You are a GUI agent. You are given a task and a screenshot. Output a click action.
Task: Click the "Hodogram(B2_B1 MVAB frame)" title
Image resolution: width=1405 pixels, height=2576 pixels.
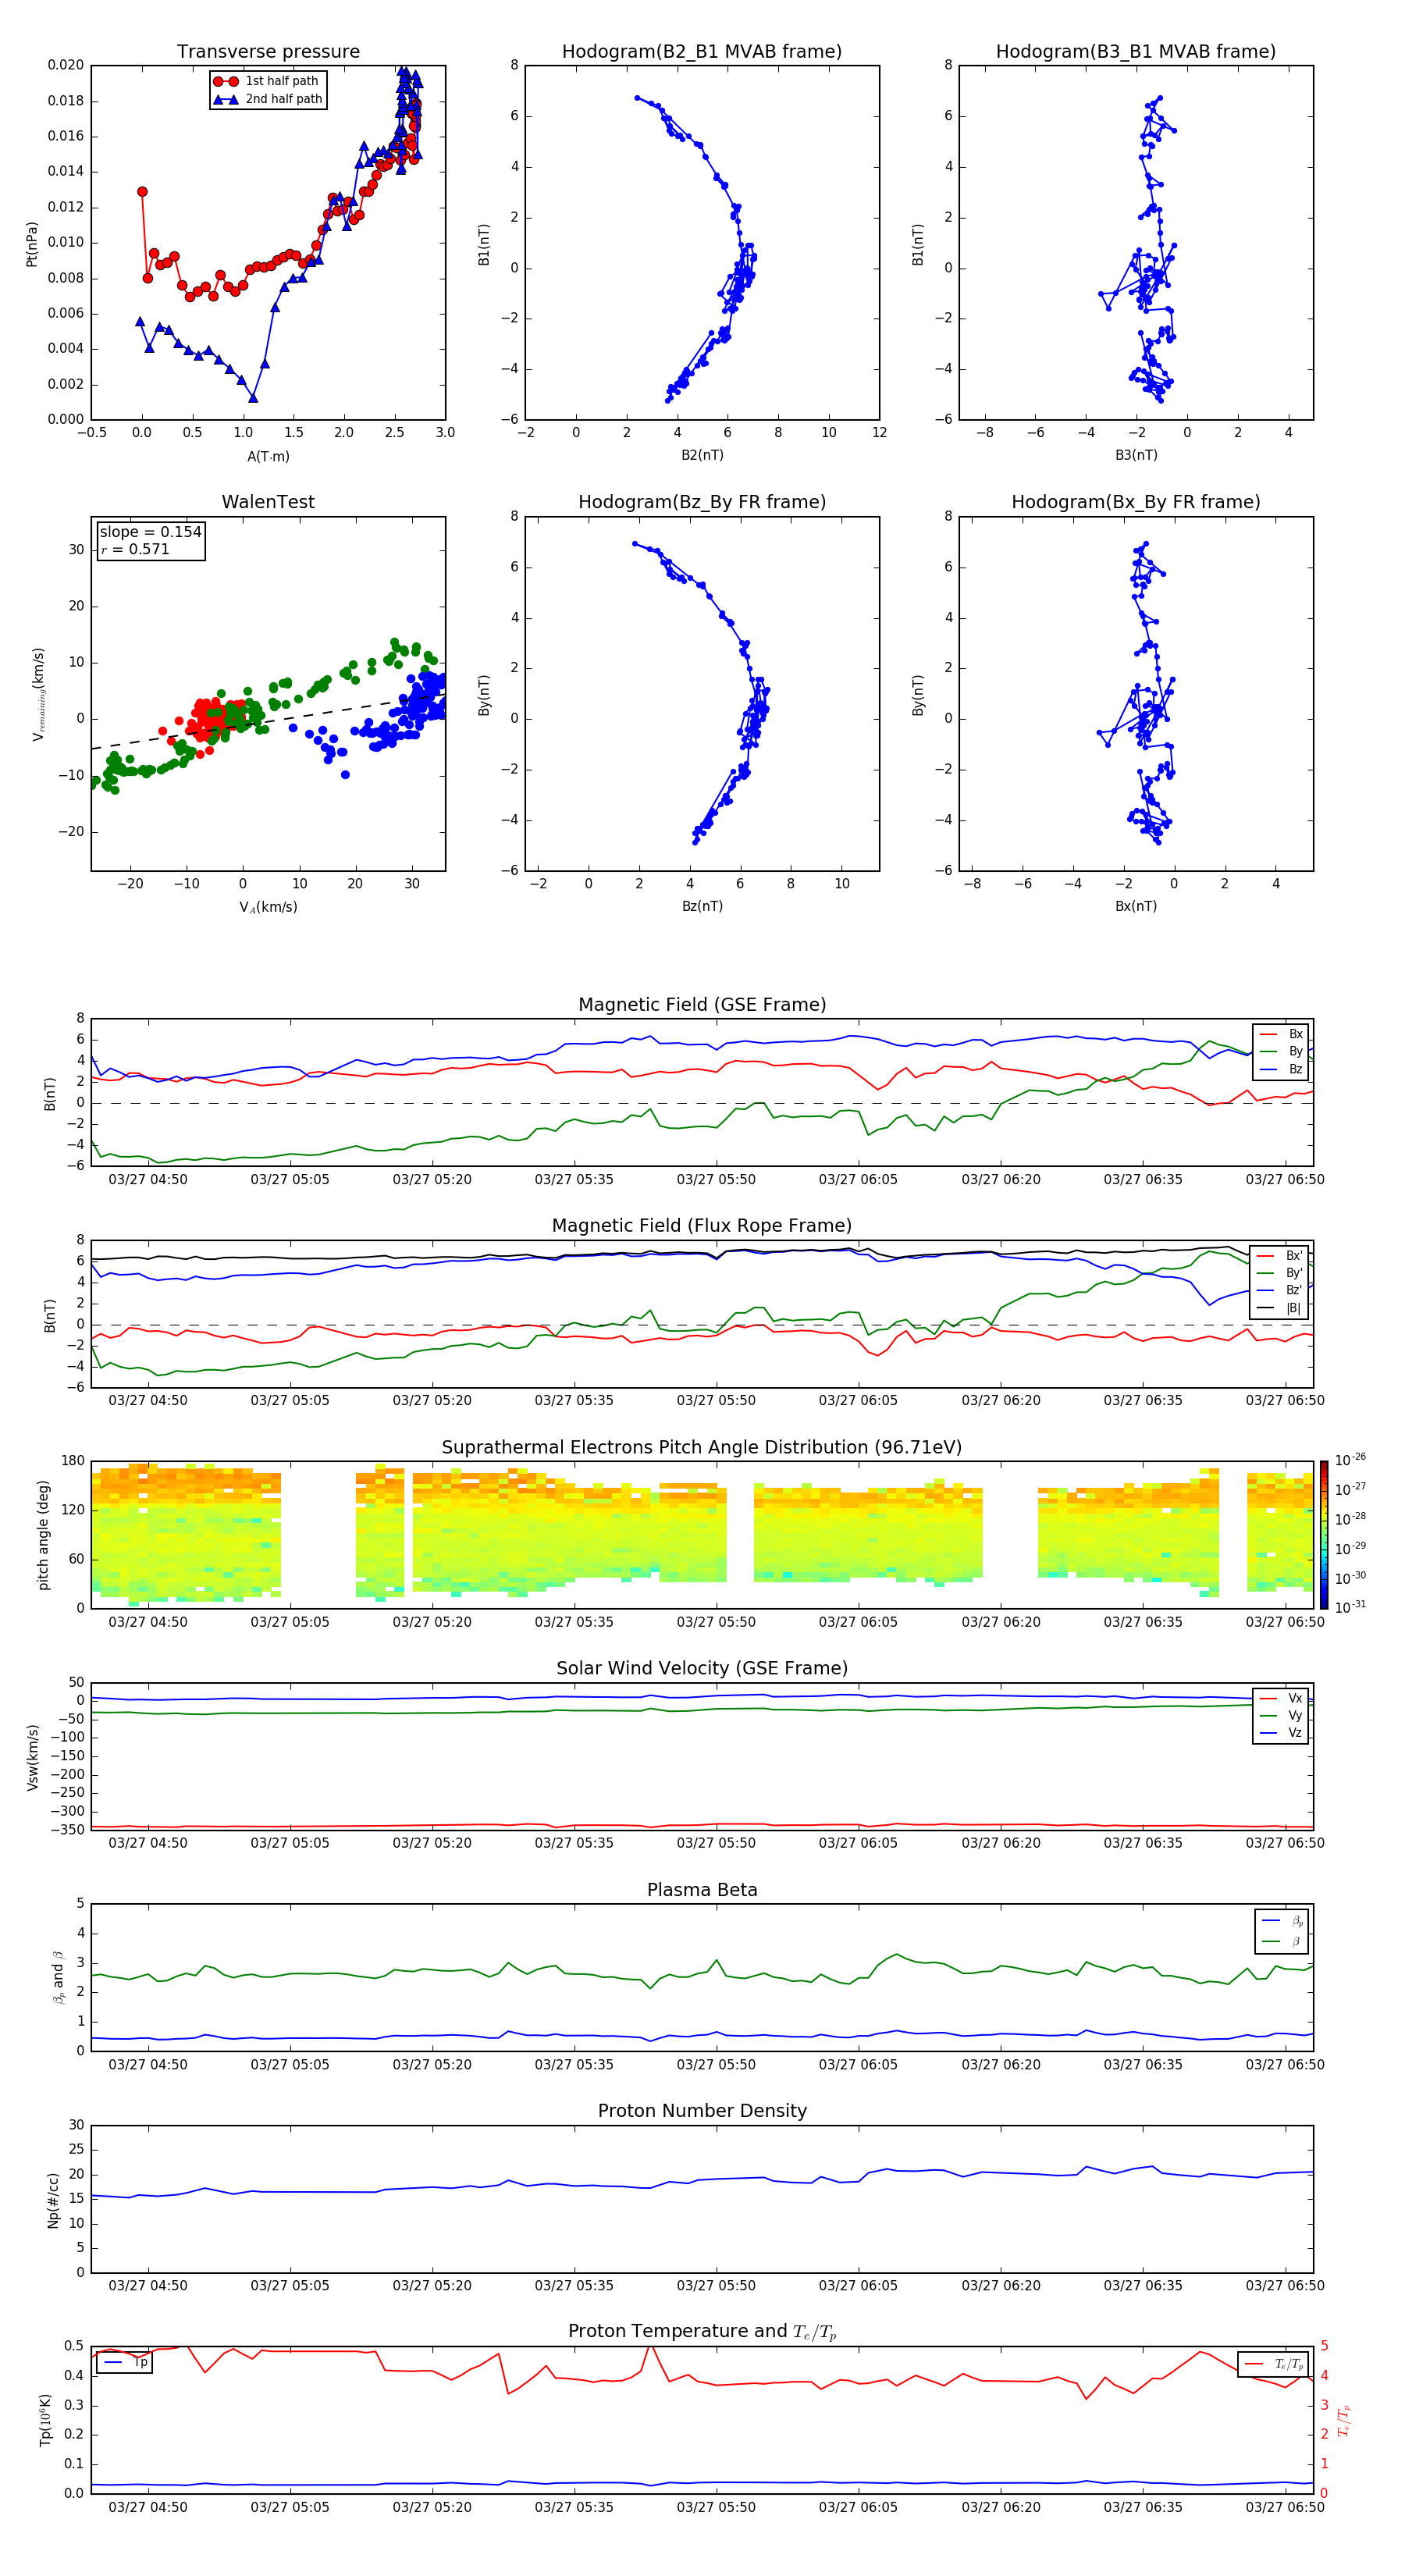[x=702, y=52]
